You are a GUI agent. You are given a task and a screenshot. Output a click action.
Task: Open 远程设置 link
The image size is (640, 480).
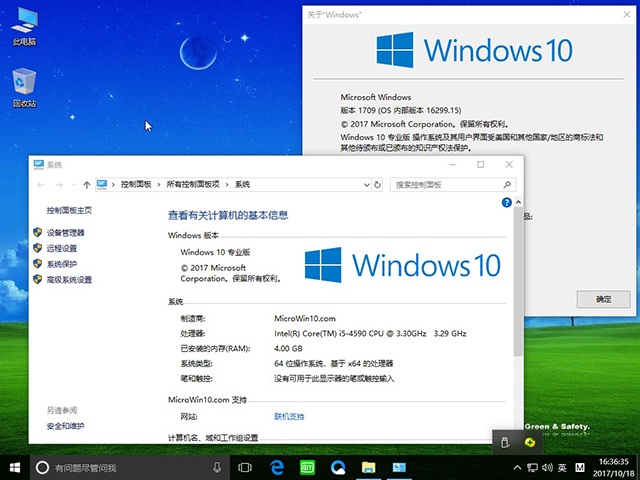pyautogui.click(x=62, y=248)
